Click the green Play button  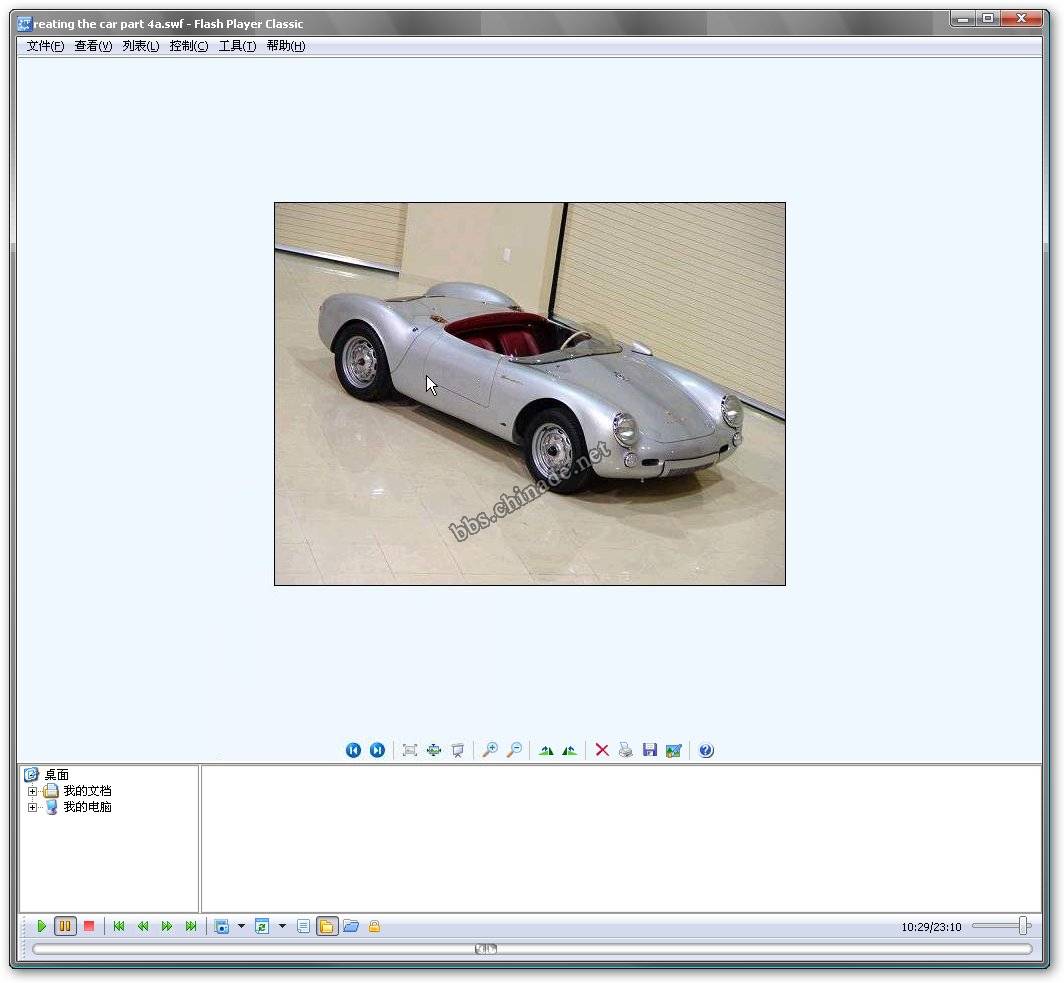41,927
